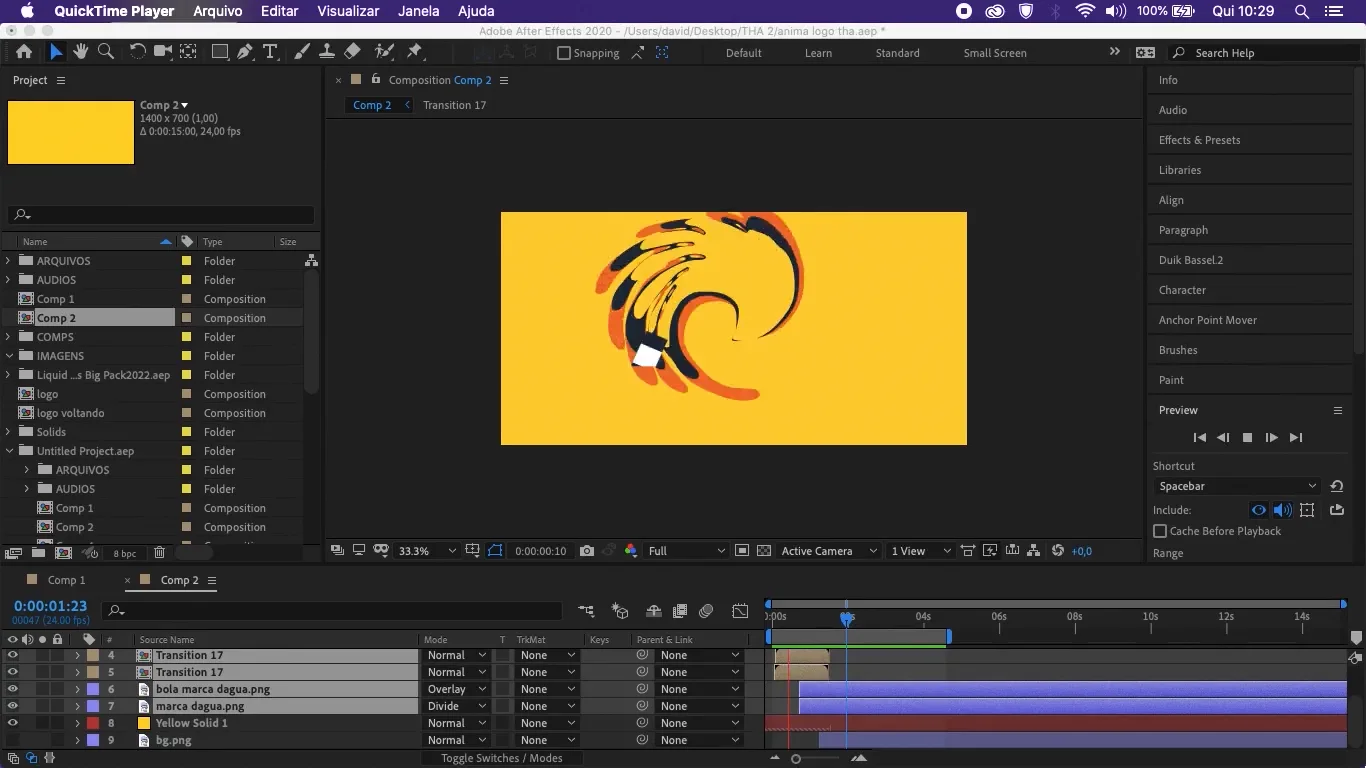Hide the bola marca dagua.png layer
The width and height of the screenshot is (1366, 768).
pyautogui.click(x=12, y=689)
